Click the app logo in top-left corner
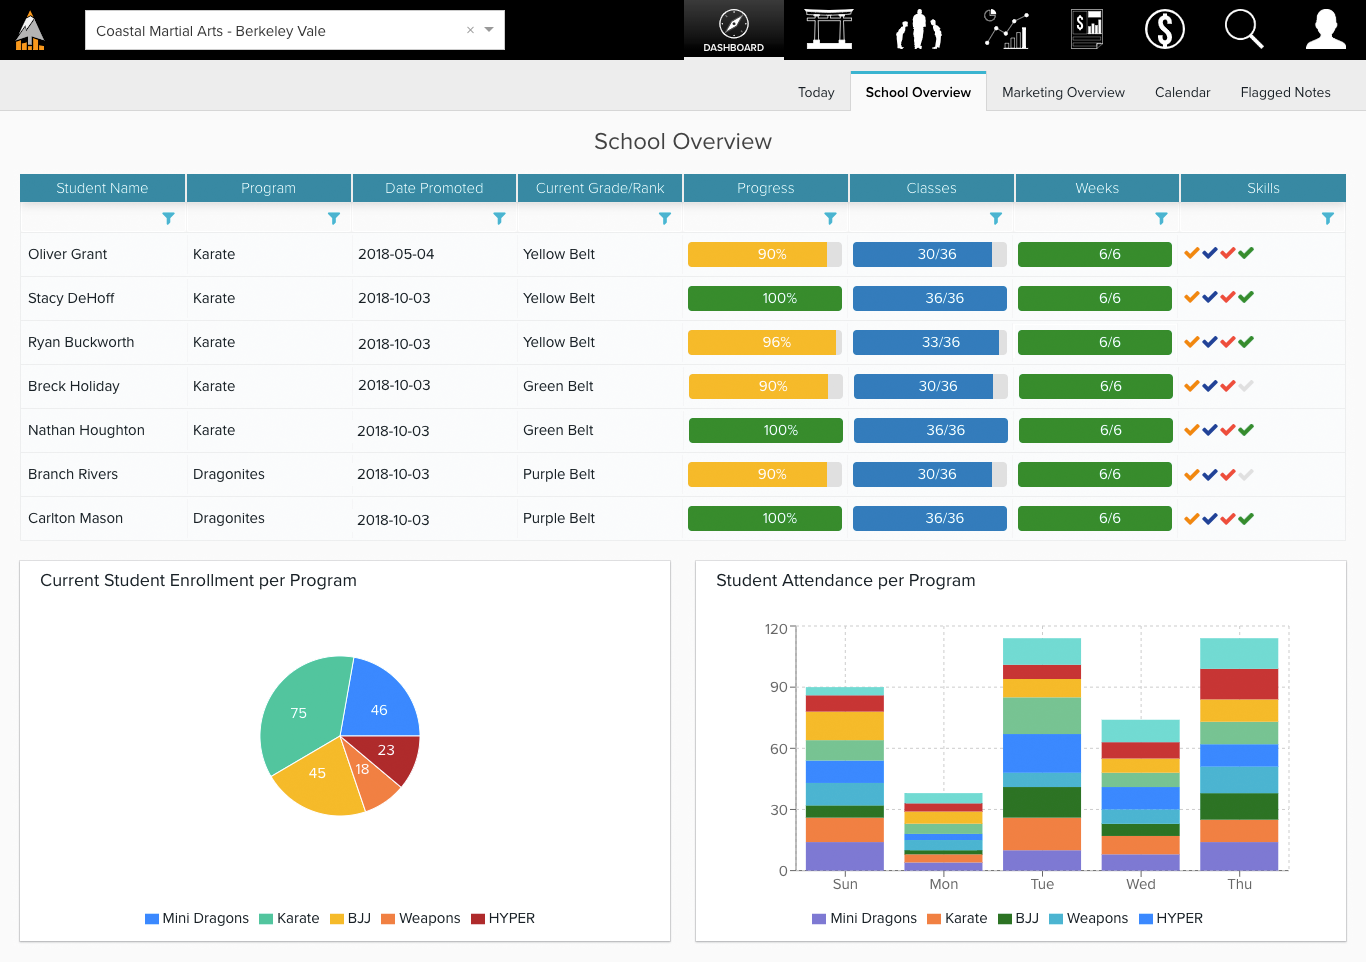The width and height of the screenshot is (1366, 962). pyautogui.click(x=30, y=30)
